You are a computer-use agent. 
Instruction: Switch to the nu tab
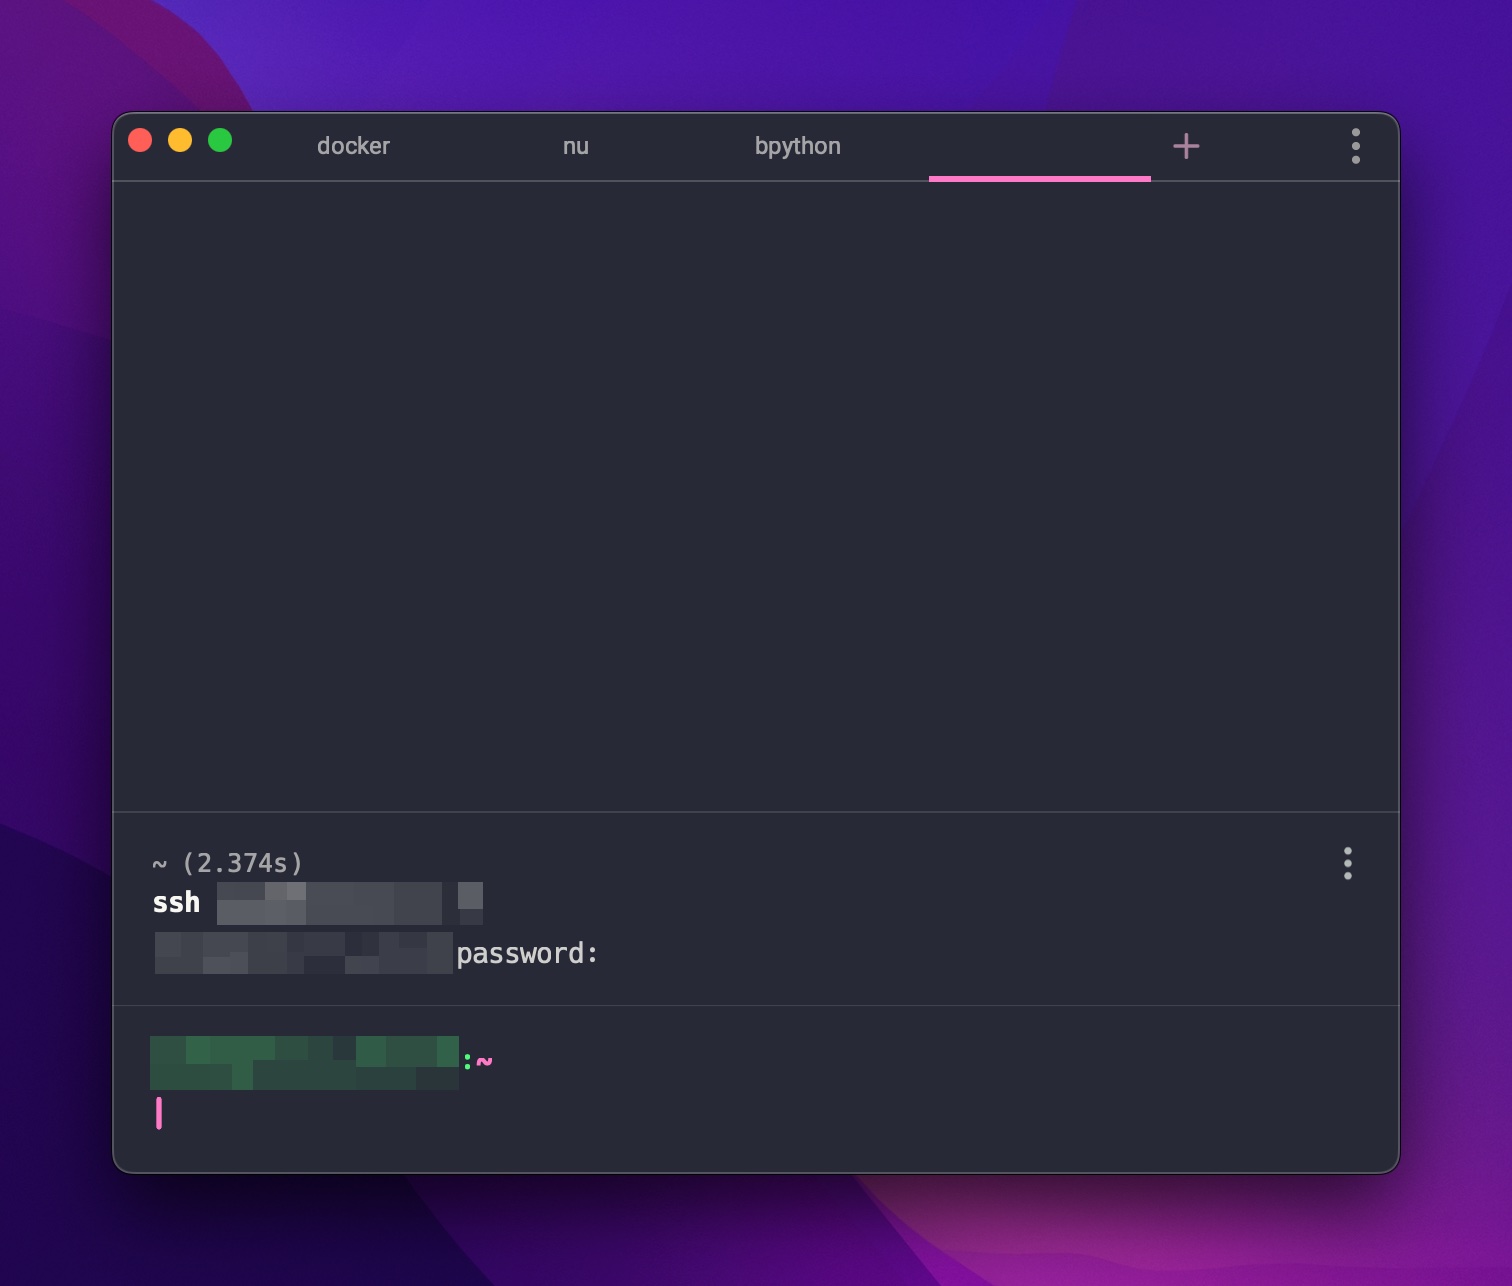[x=576, y=146]
